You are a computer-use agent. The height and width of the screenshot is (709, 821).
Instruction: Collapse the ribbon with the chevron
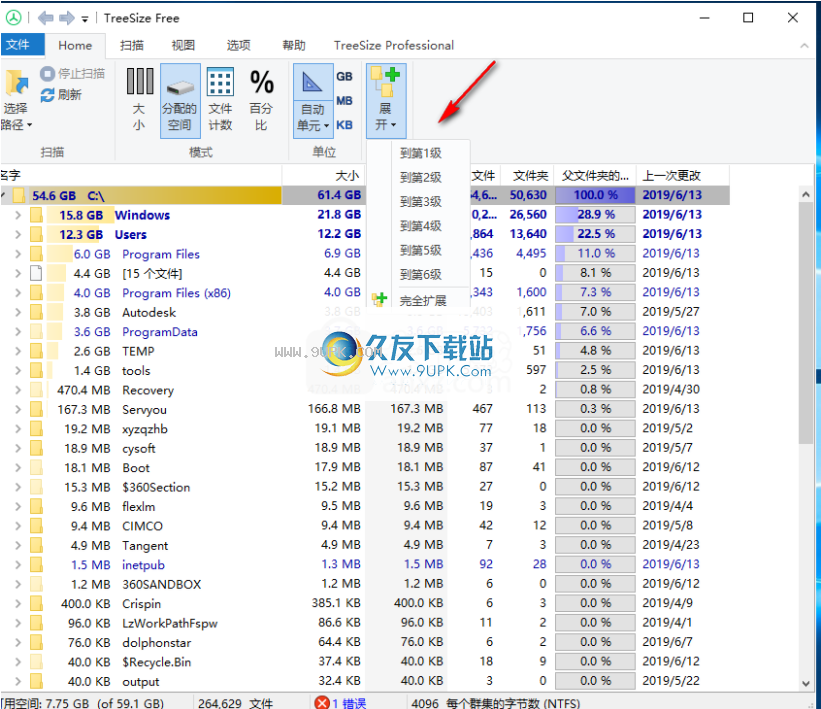pyautogui.click(x=804, y=46)
